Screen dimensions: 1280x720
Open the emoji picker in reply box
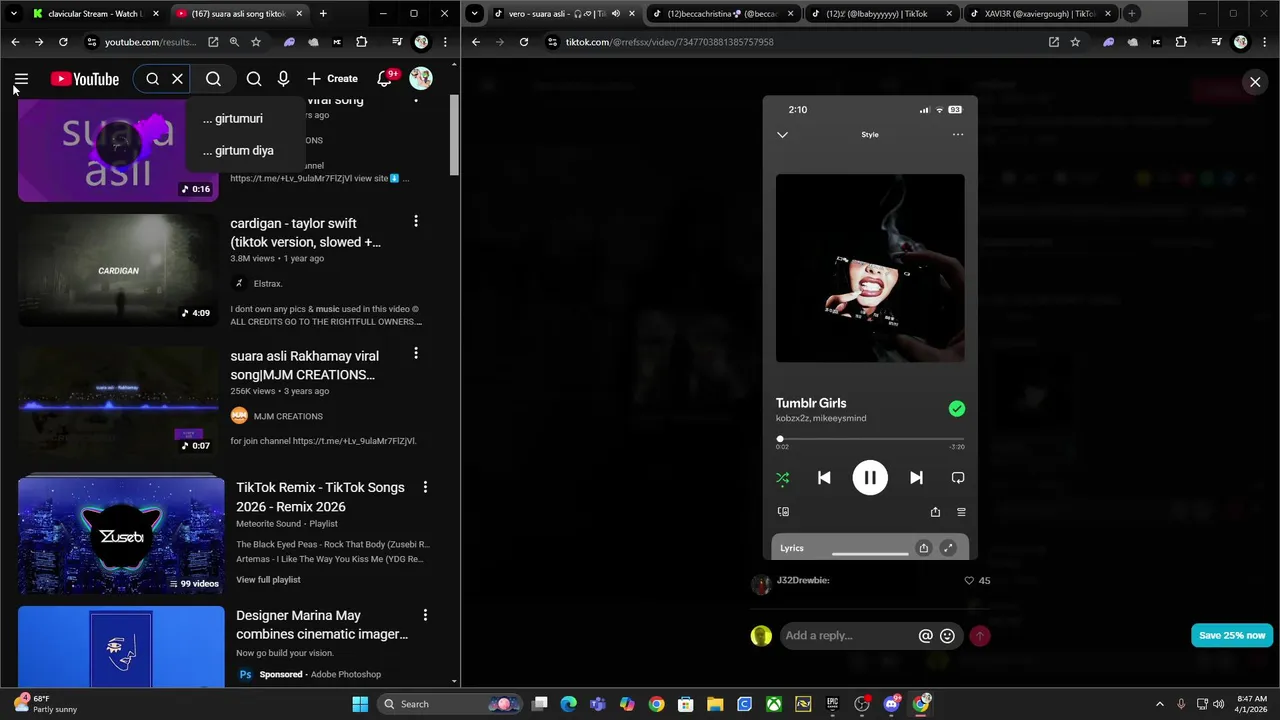click(x=947, y=636)
